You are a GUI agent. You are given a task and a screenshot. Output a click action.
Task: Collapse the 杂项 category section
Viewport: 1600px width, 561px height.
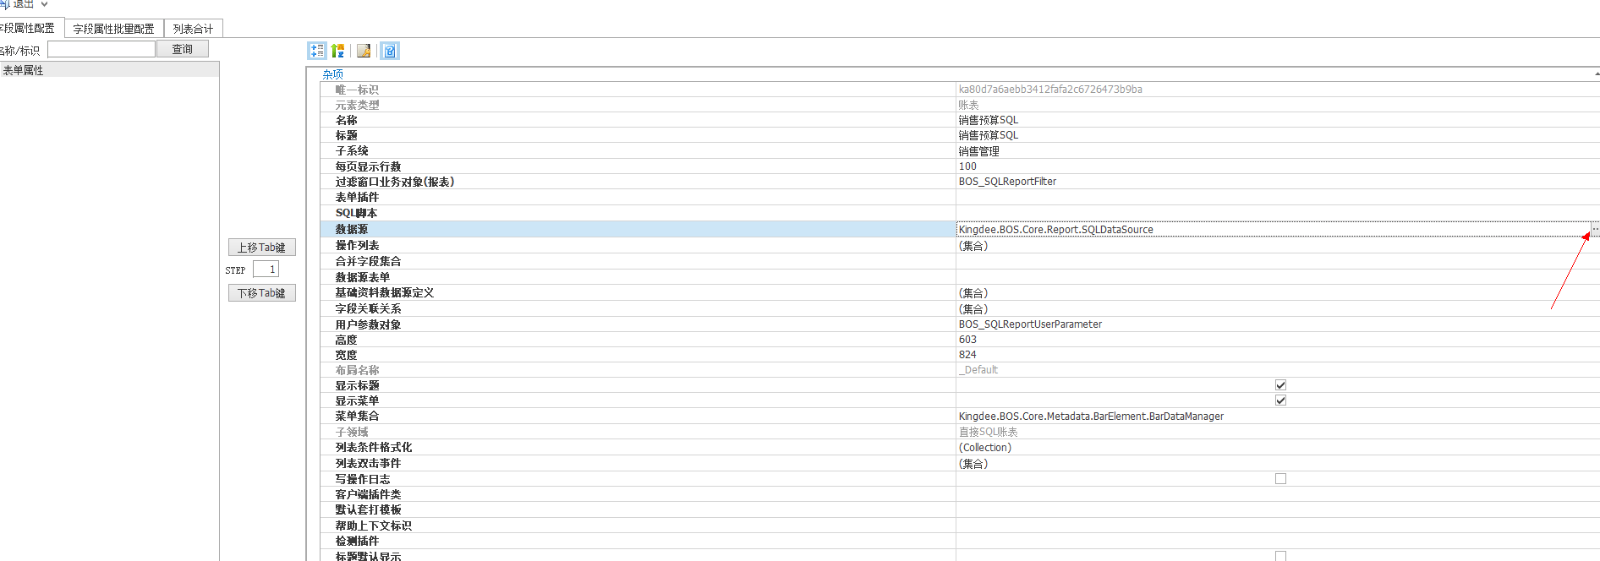click(x=332, y=75)
